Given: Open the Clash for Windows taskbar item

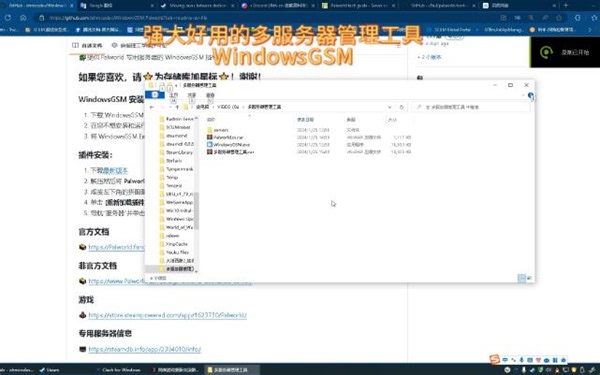Looking at the screenshot, I should coord(118,370).
